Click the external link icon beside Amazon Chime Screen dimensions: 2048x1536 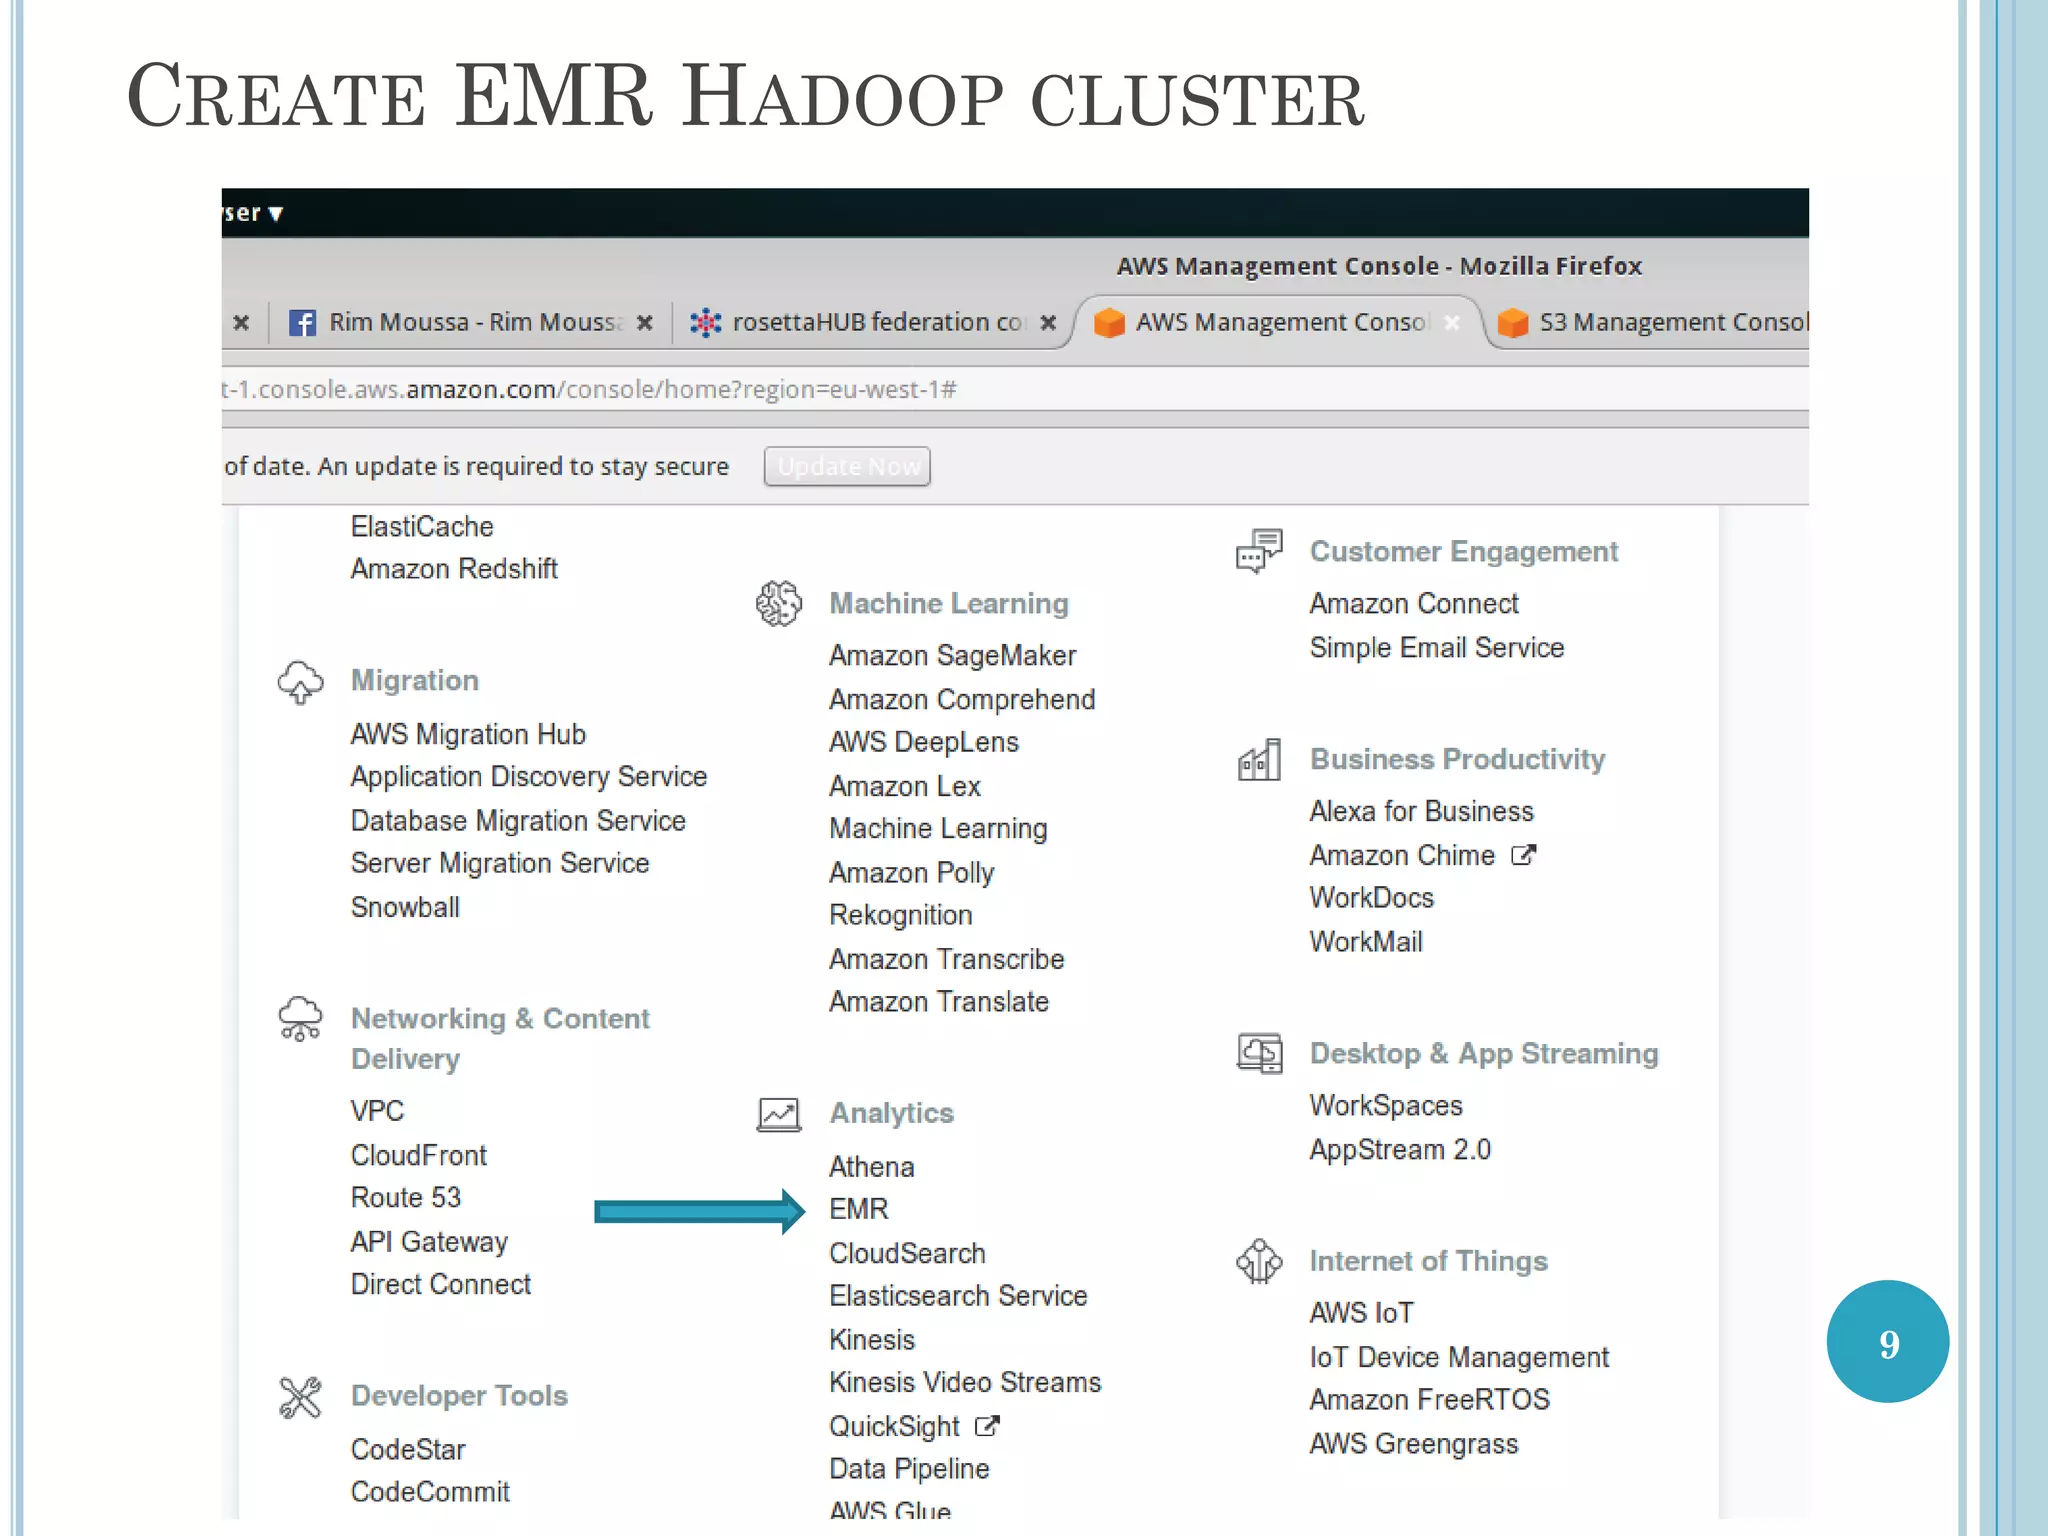coord(1523,855)
